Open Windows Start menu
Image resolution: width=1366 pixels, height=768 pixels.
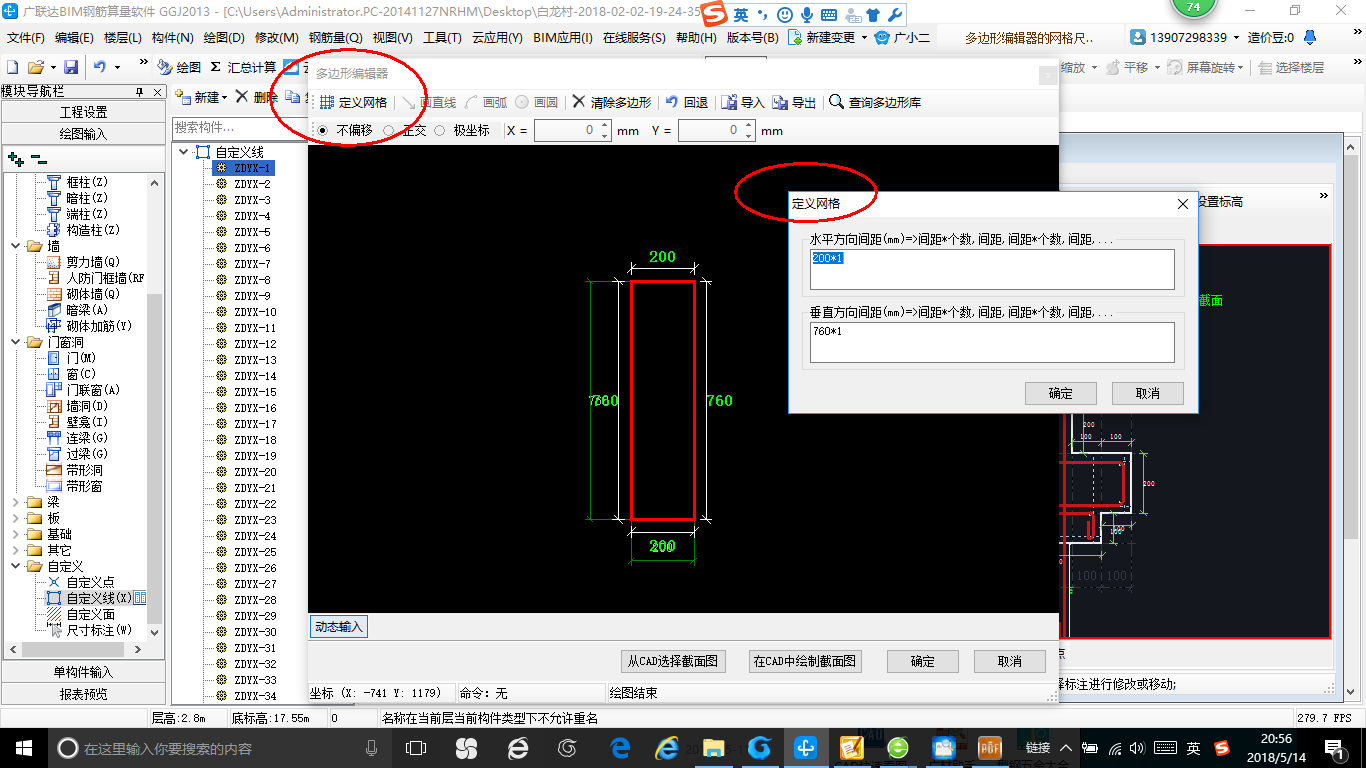23,747
